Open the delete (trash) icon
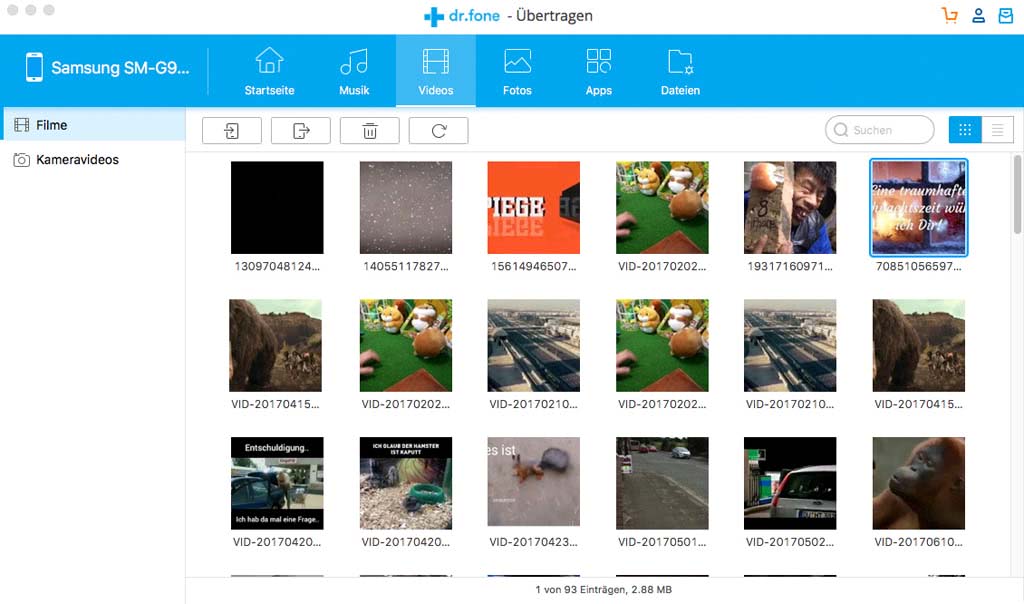The image size is (1024, 604). point(369,130)
